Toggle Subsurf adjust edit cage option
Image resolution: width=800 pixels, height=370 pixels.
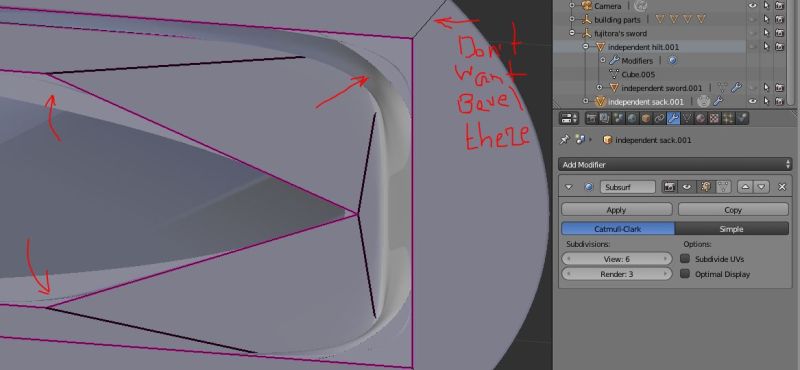[x=723, y=187]
